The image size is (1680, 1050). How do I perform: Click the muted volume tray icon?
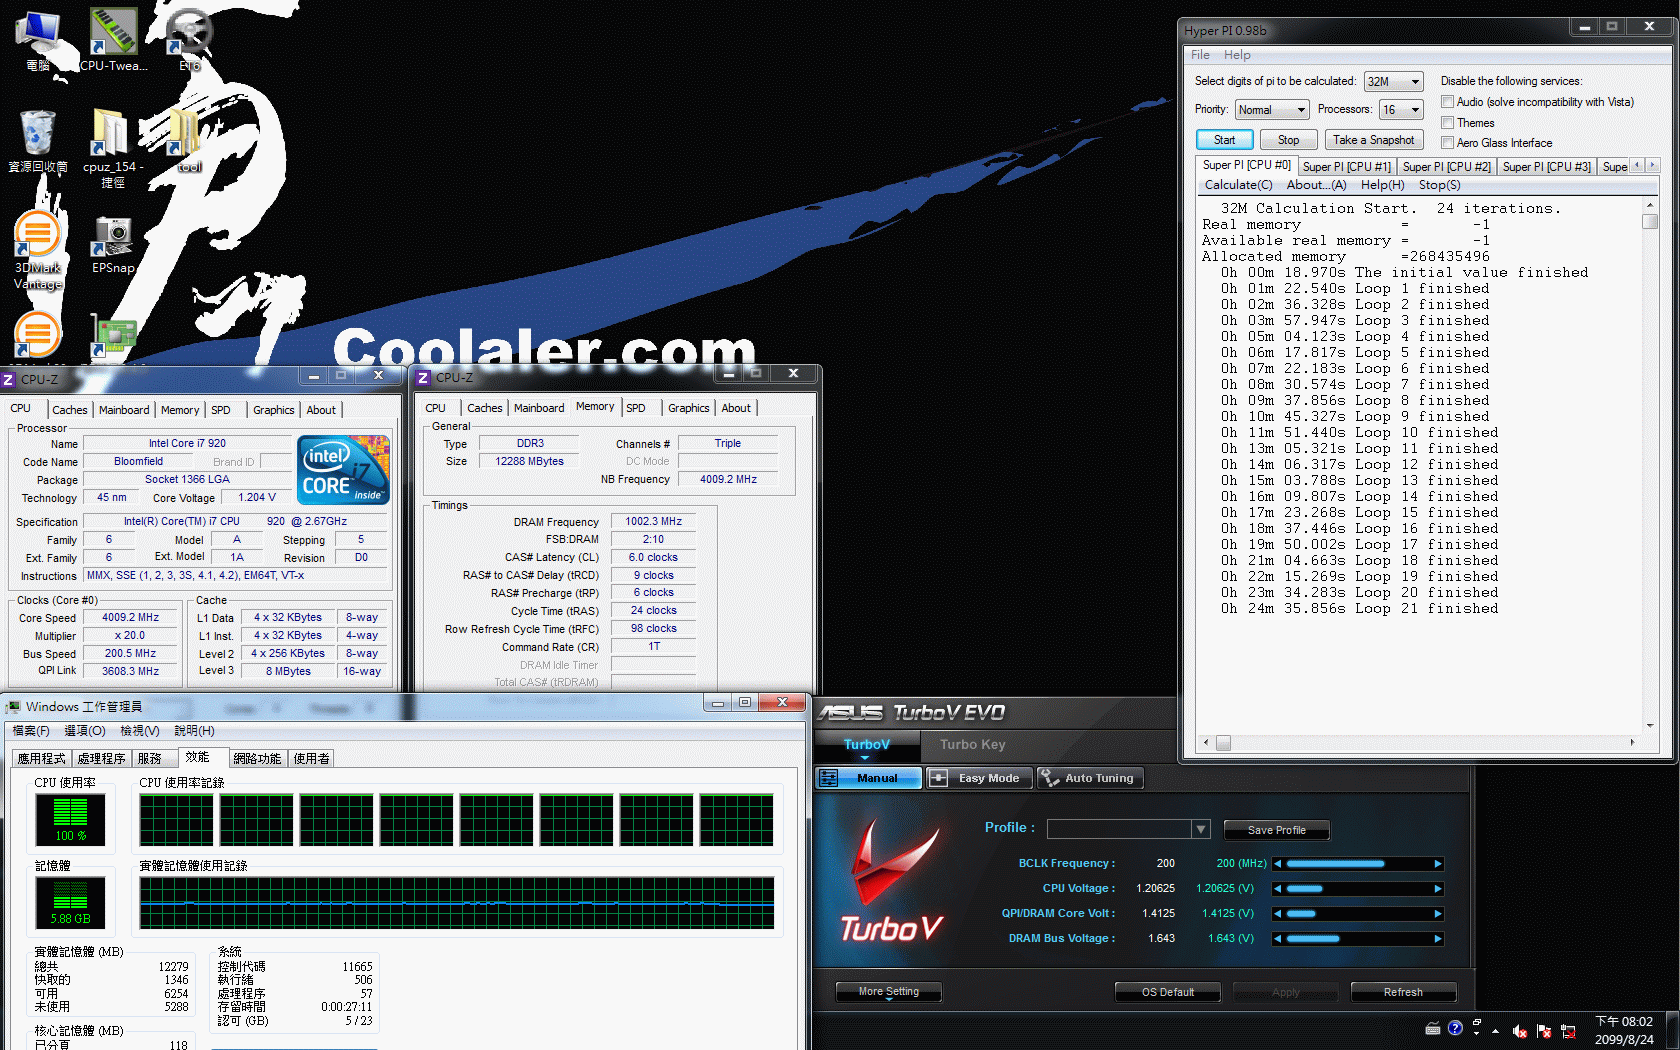(1519, 1031)
